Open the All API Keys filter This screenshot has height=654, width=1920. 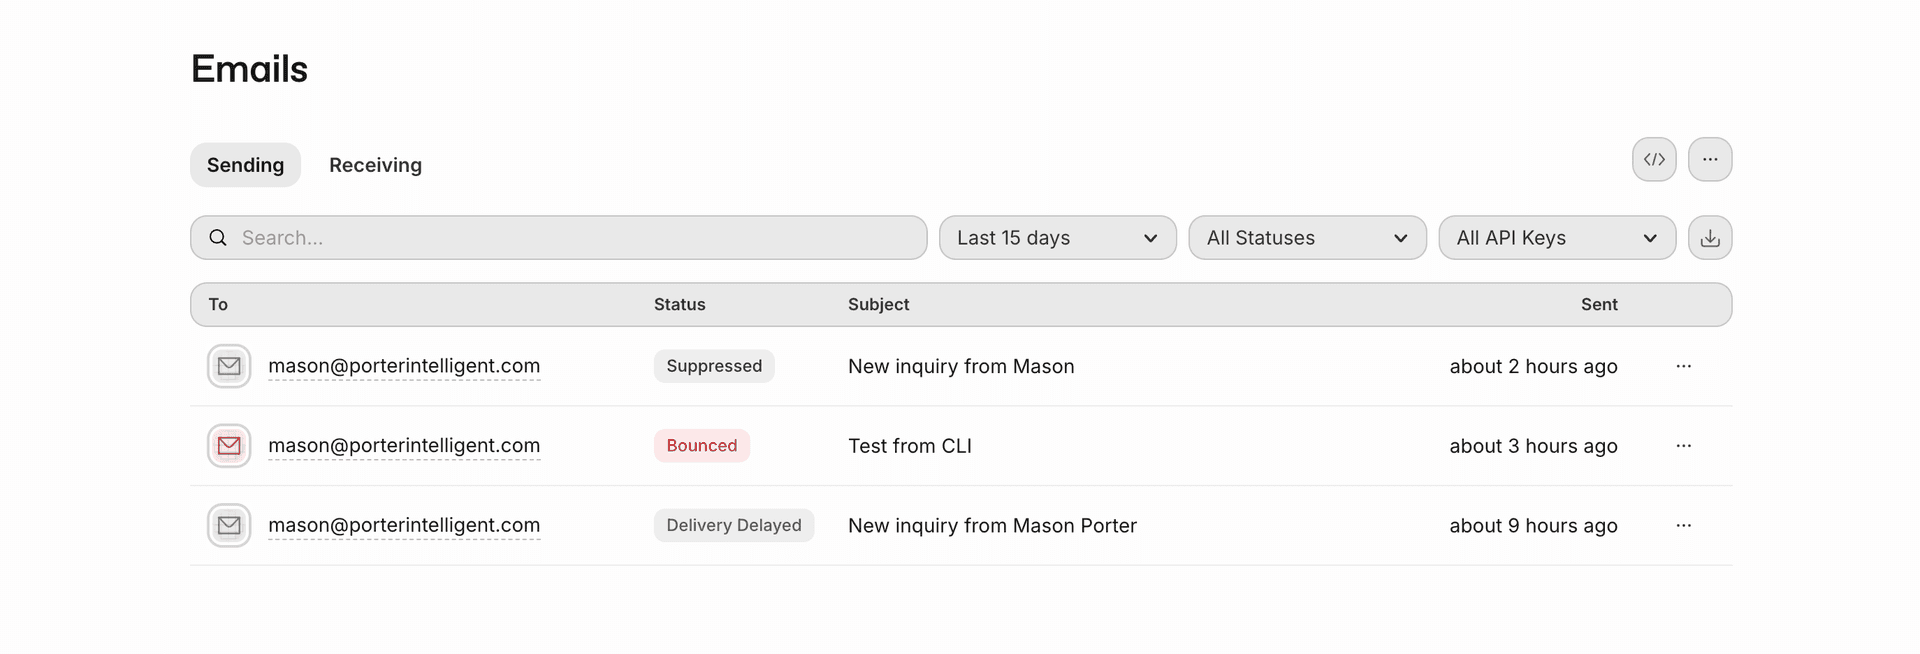[x=1556, y=237]
